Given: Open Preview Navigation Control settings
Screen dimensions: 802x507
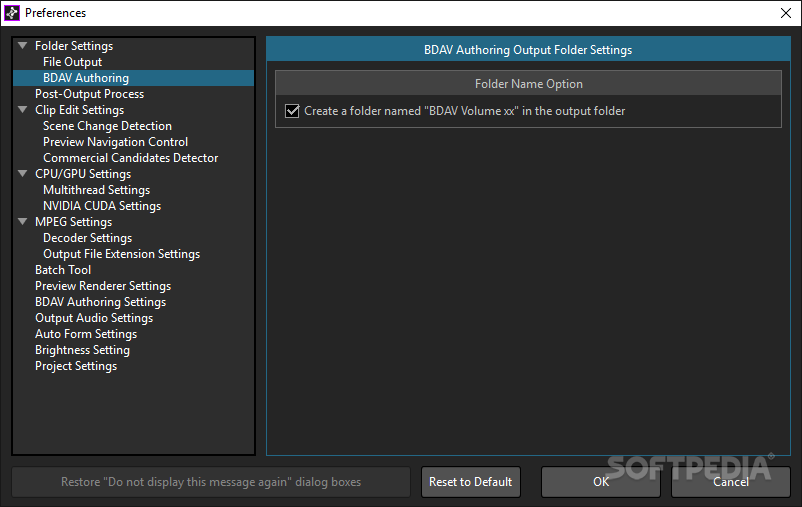Looking at the screenshot, I should point(116,142).
